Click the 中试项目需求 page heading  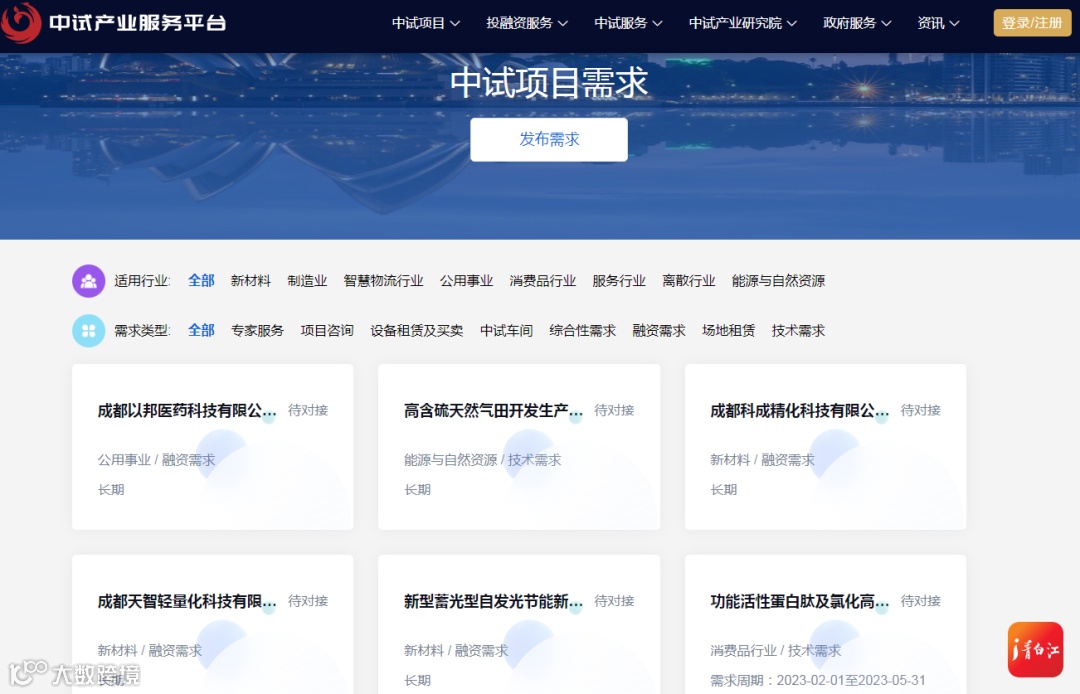pos(549,83)
